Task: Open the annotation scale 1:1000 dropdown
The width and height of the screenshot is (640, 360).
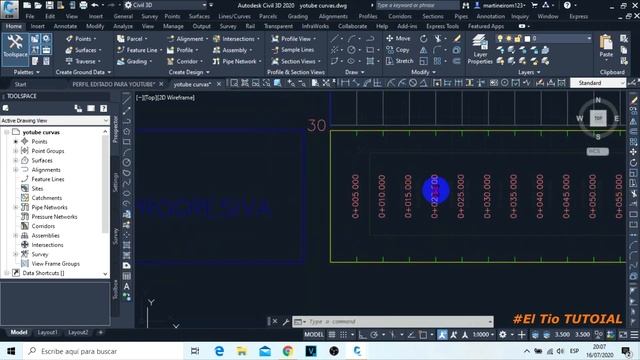Action: click(x=483, y=335)
